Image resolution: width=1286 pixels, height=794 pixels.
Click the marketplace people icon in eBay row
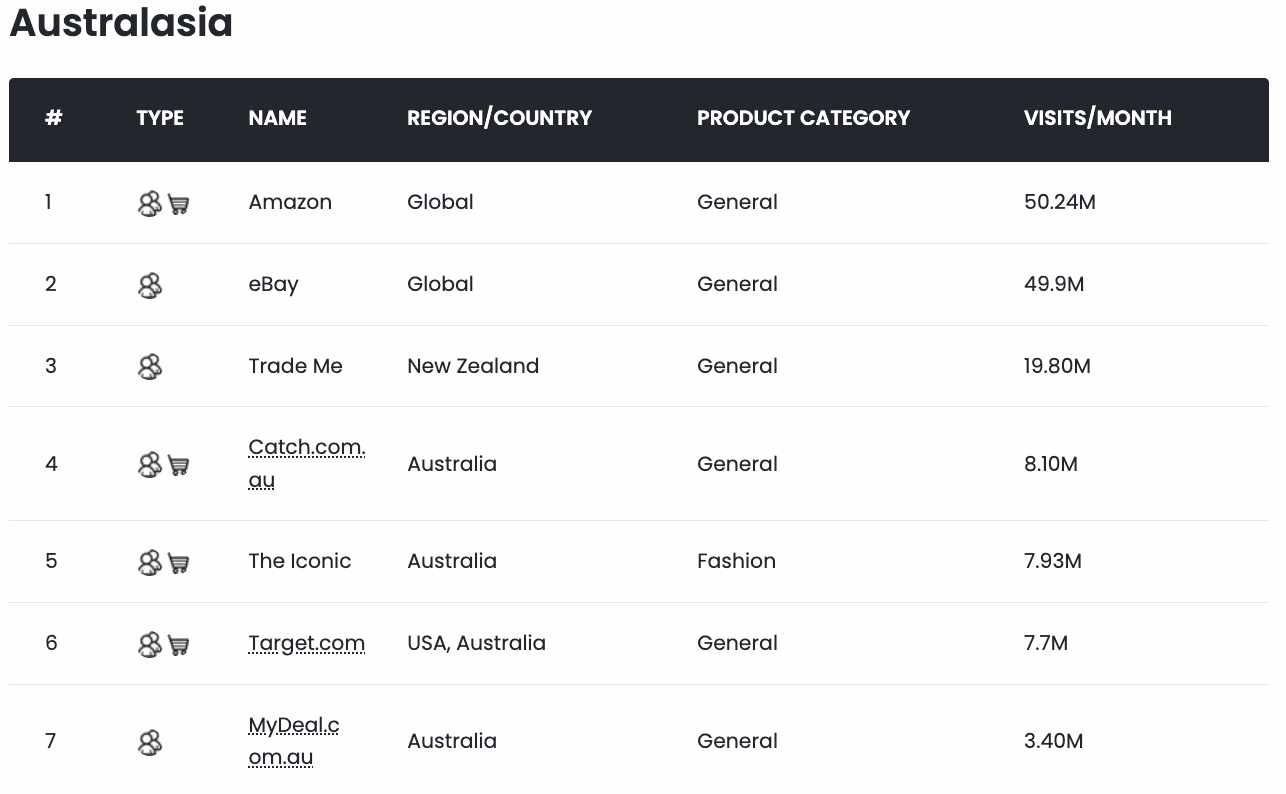point(150,286)
